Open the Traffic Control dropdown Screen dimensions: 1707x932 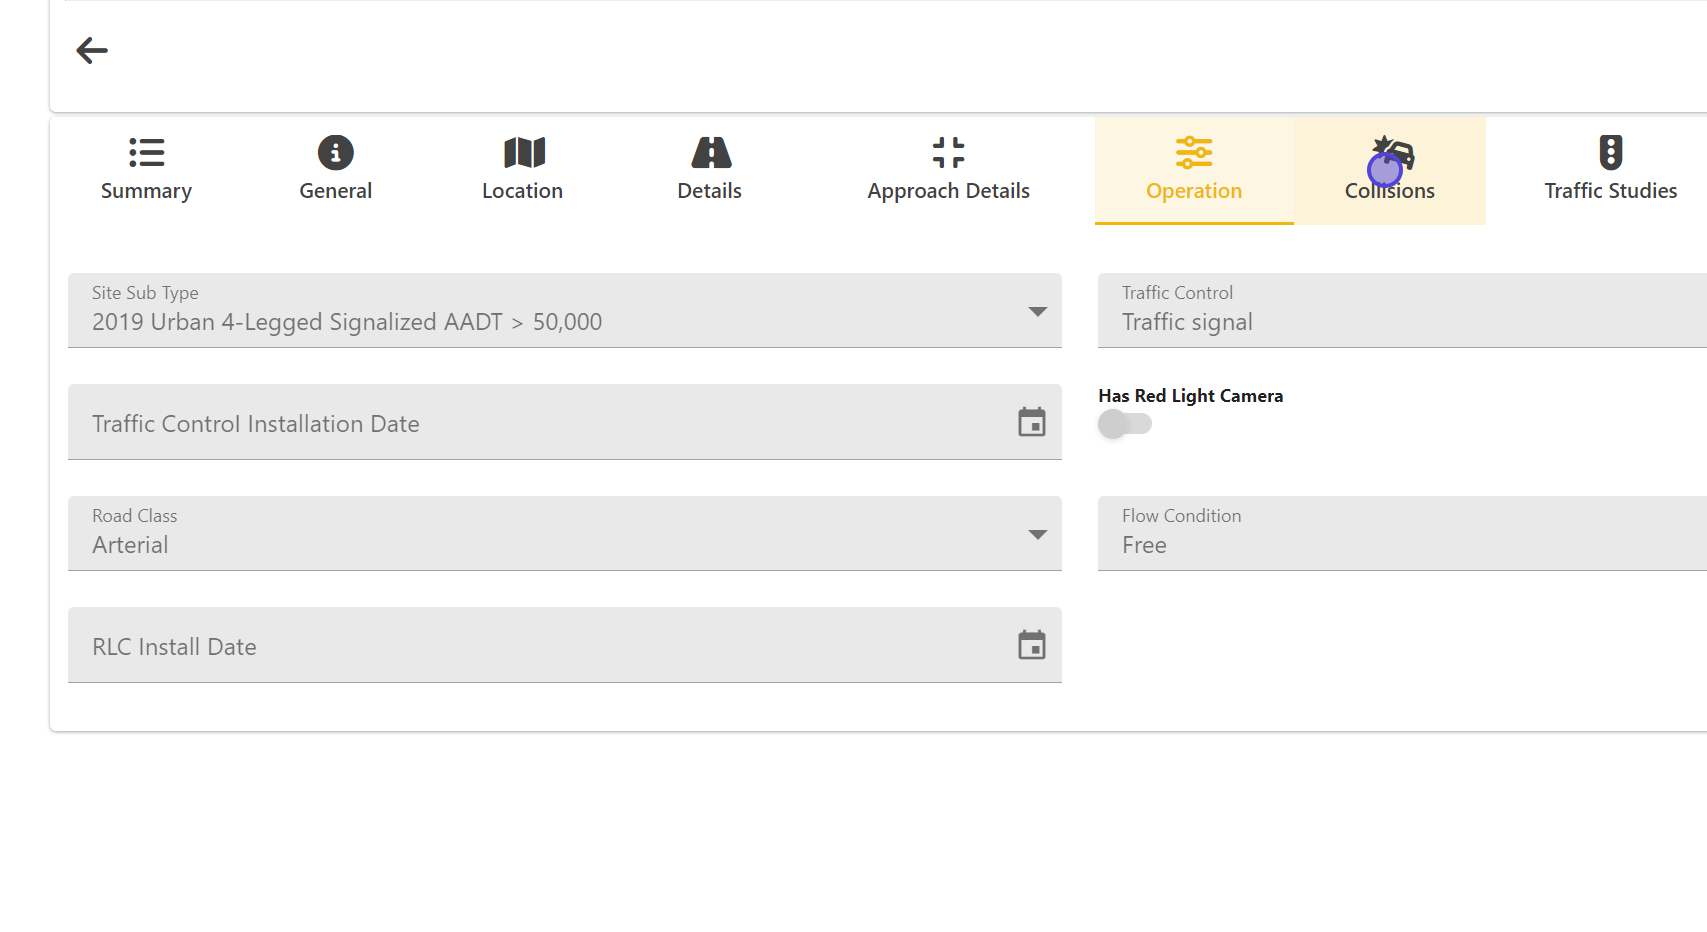pos(1400,311)
